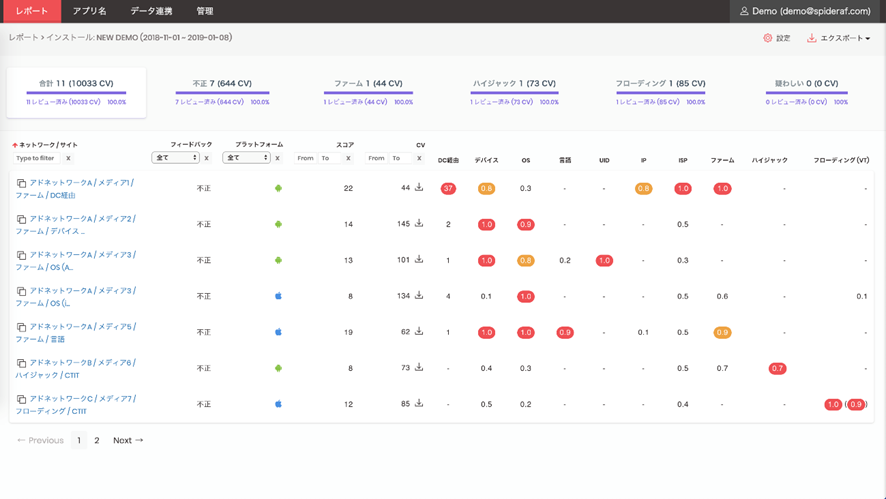Click the Previous page link
886x499 pixels.
pos(40,440)
